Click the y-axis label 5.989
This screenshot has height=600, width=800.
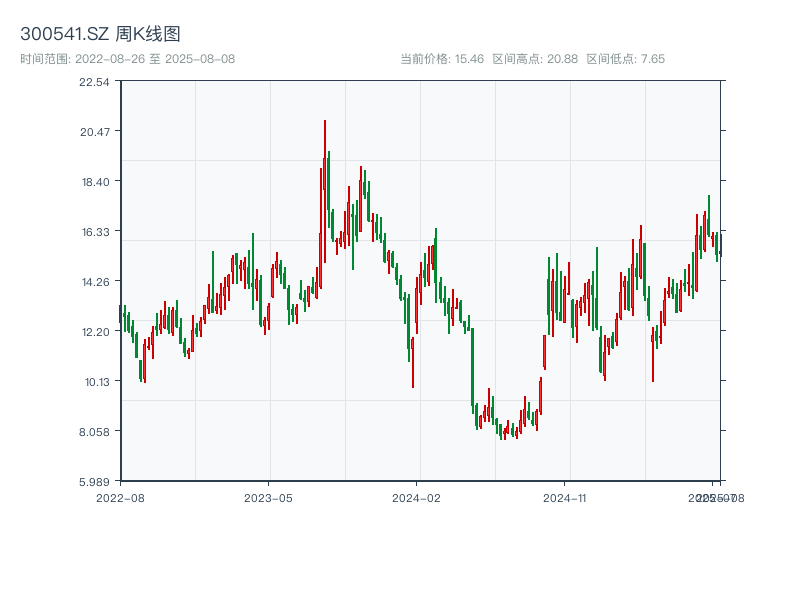coord(94,482)
